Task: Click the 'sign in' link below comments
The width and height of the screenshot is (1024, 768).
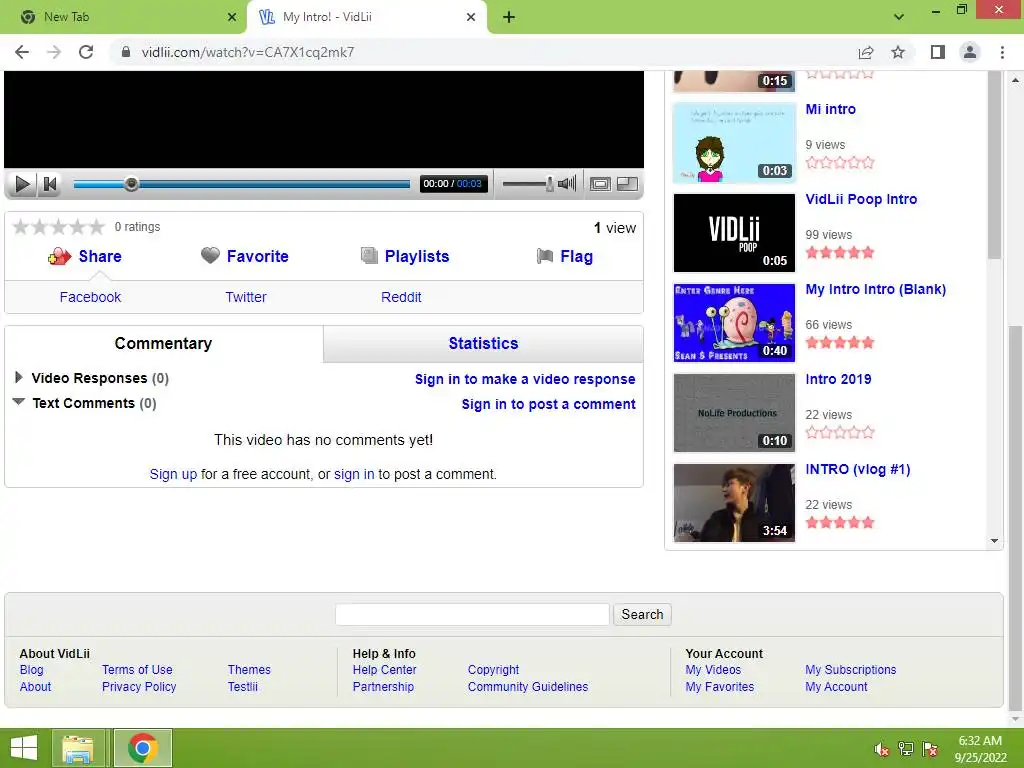Action: click(x=354, y=474)
